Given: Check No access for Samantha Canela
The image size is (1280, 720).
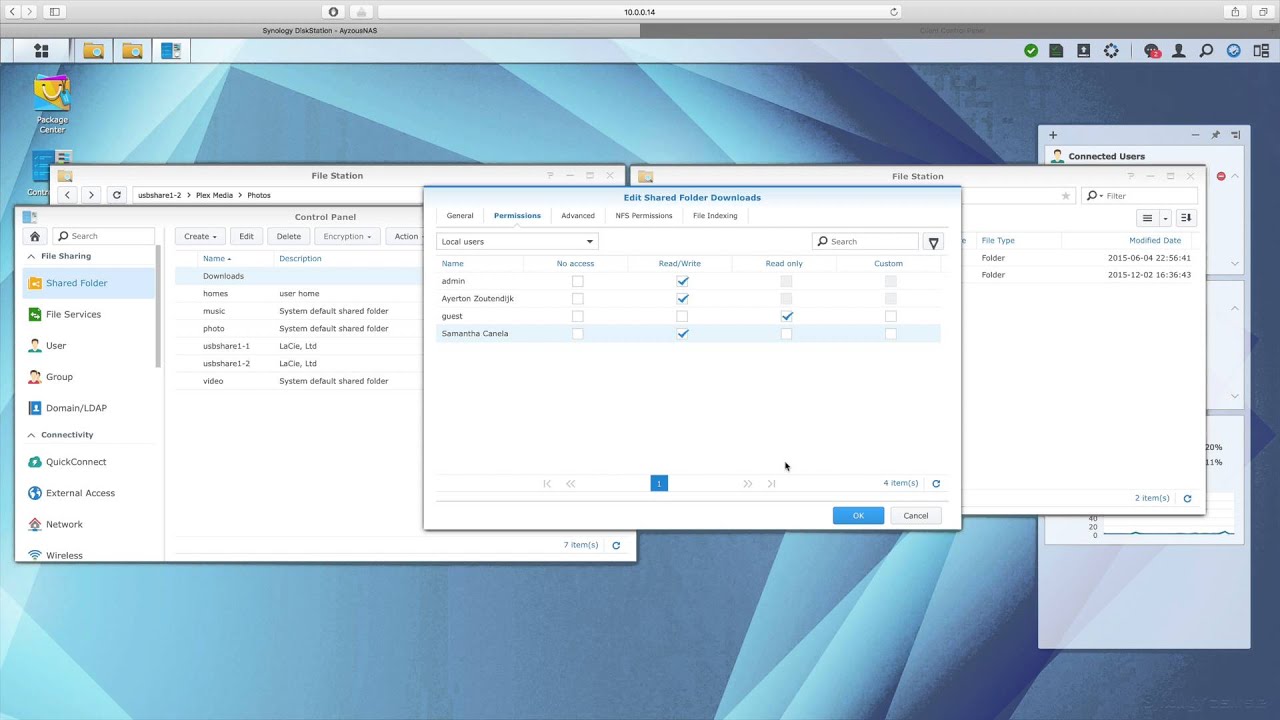Looking at the screenshot, I should pos(577,333).
